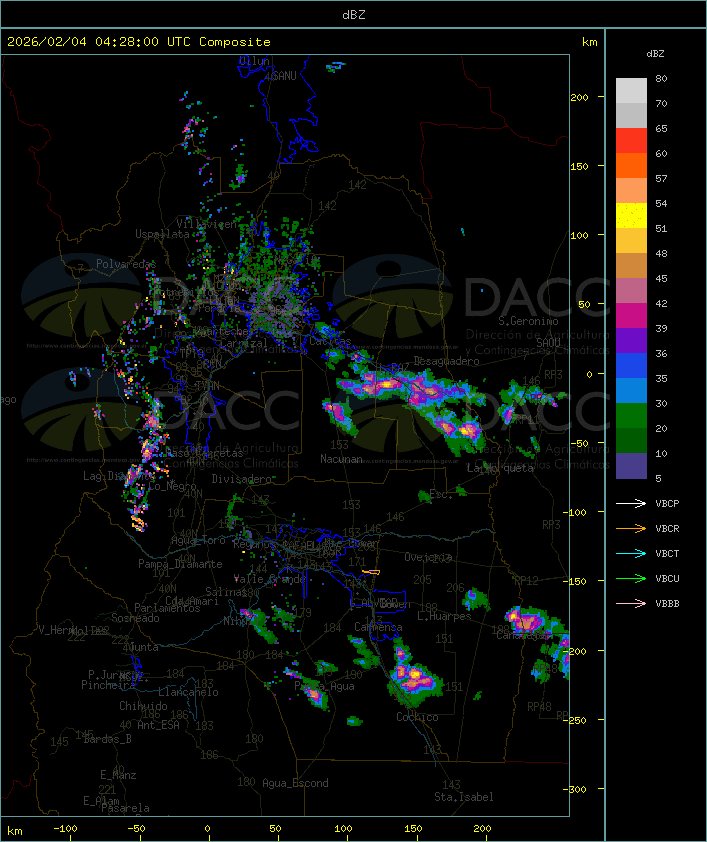This screenshot has width=707, height=842.
Task: Click the pink VBBB arrow icon
Action: coord(631,604)
